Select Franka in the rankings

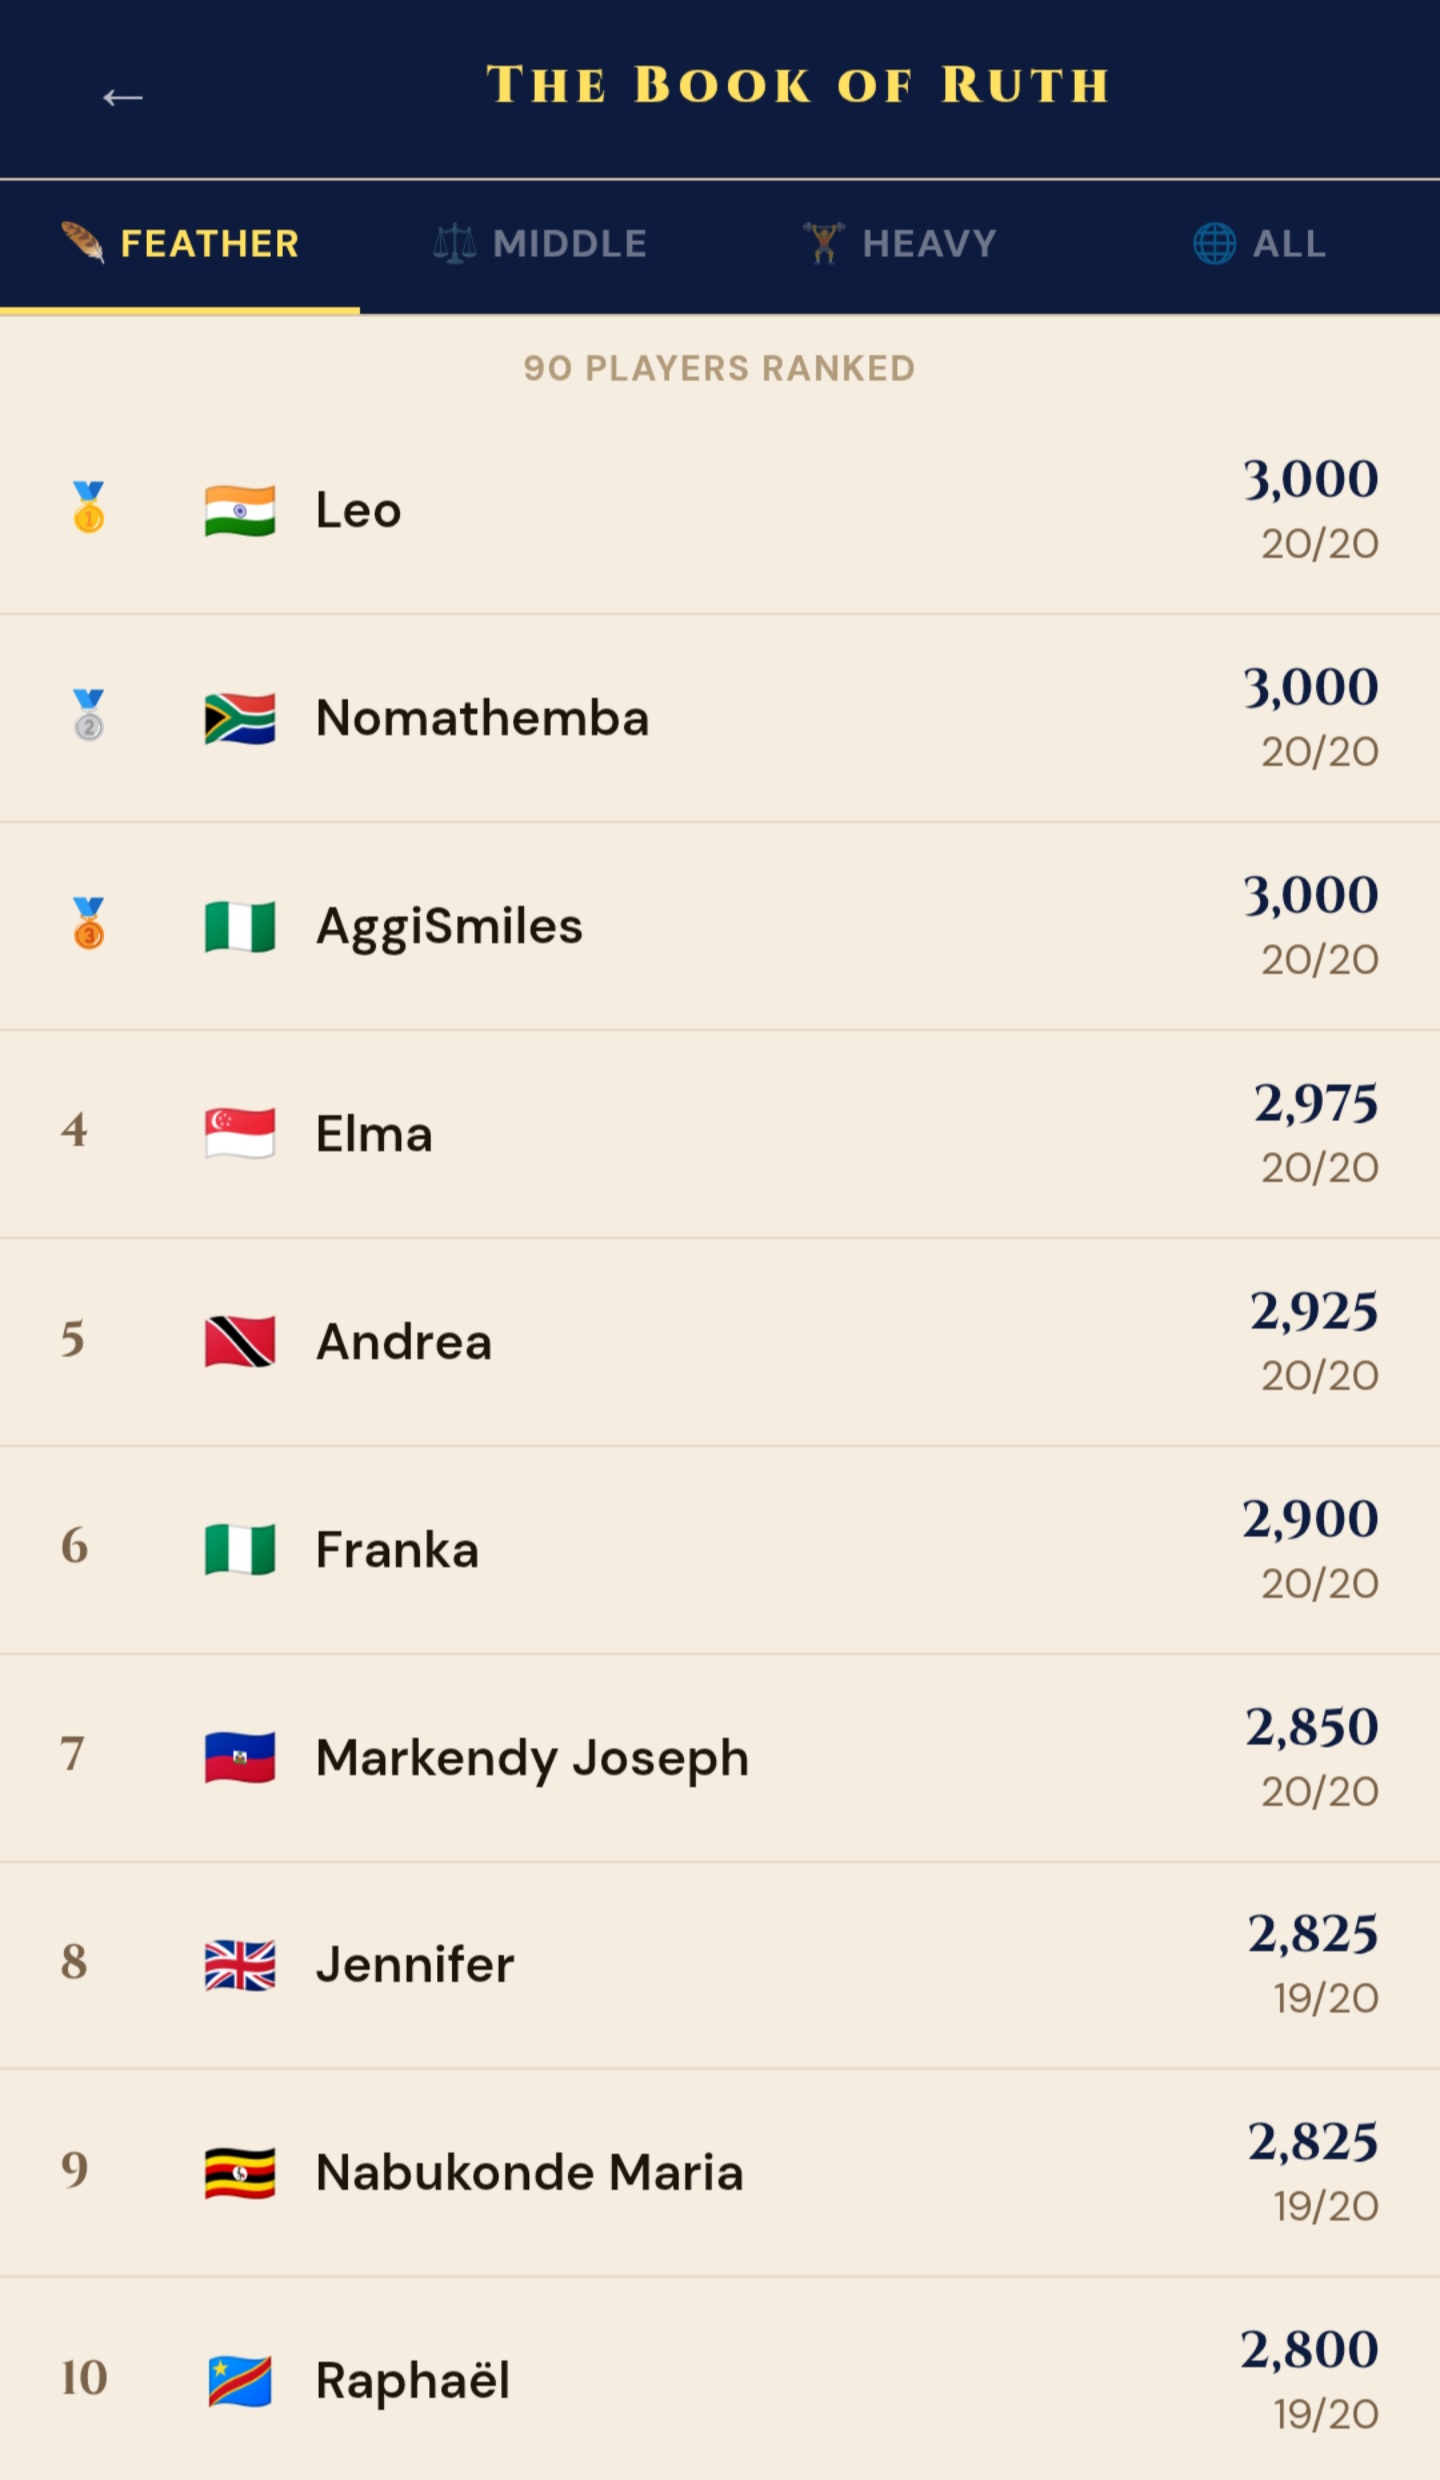pos(397,1550)
